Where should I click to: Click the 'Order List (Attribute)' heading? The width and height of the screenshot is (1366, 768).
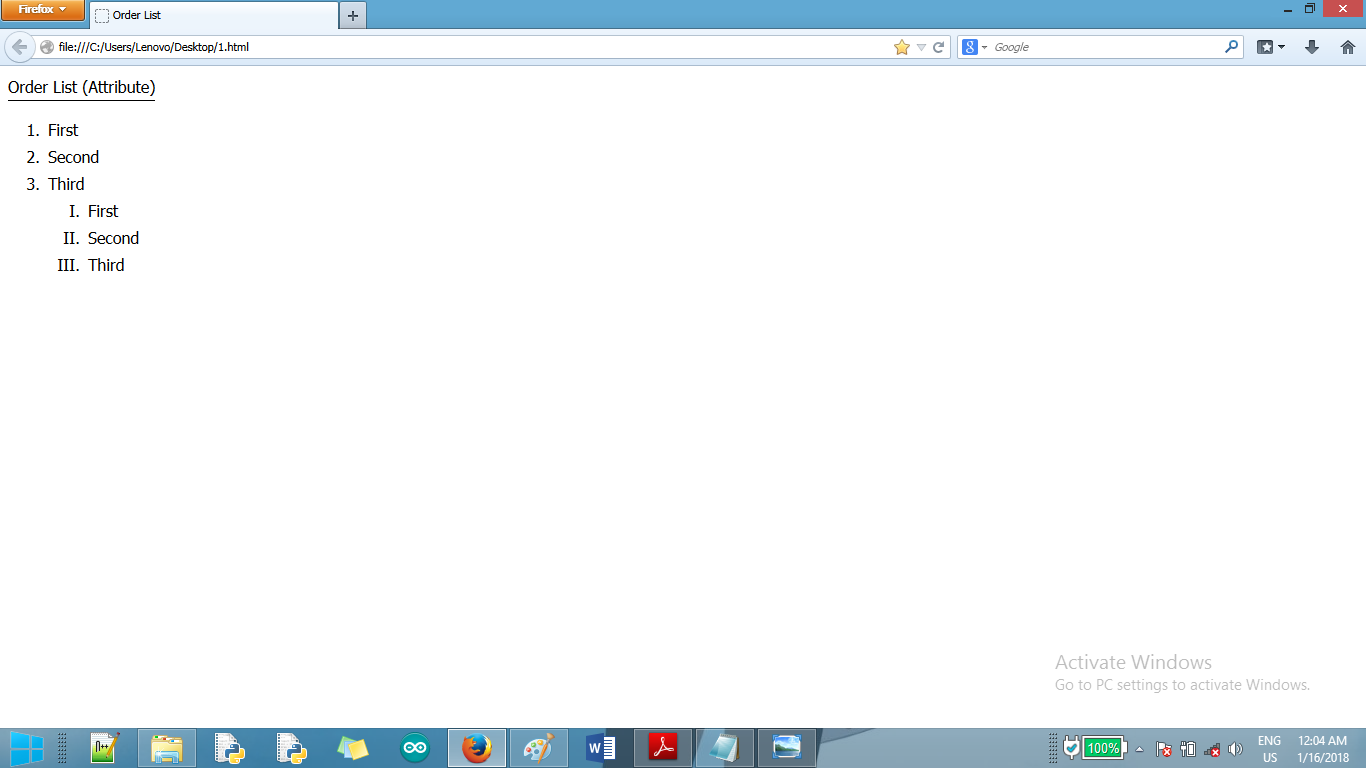[x=82, y=87]
